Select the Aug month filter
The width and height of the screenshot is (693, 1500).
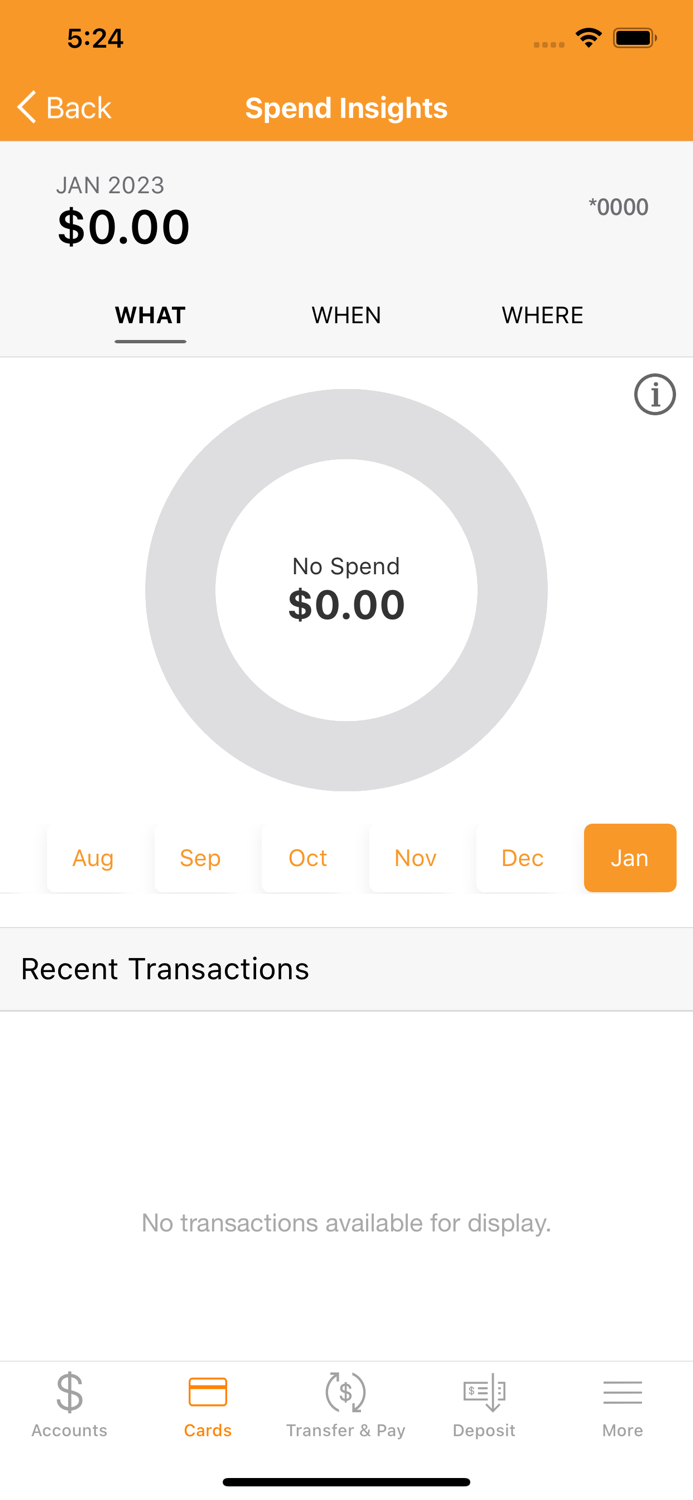point(92,858)
